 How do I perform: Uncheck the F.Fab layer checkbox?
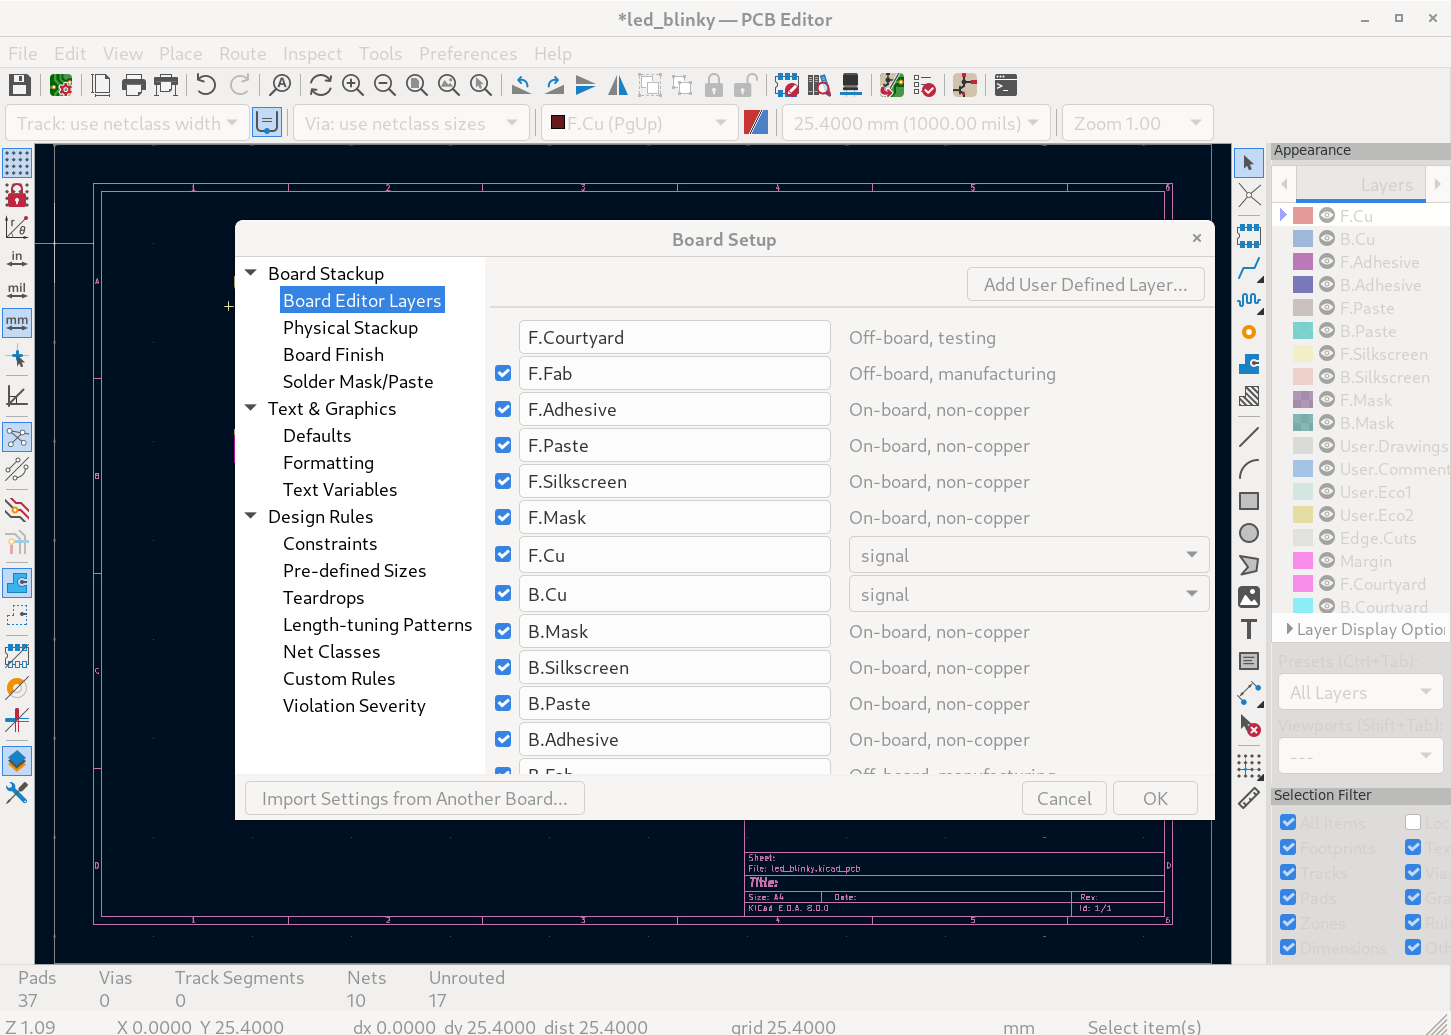(x=503, y=374)
